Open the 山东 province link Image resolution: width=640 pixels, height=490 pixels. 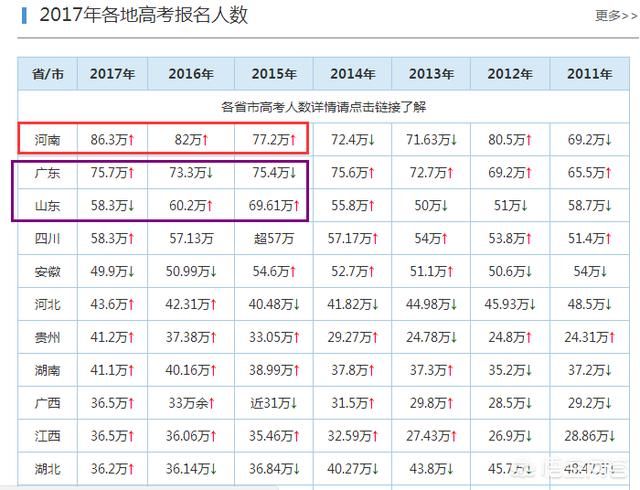(47, 206)
